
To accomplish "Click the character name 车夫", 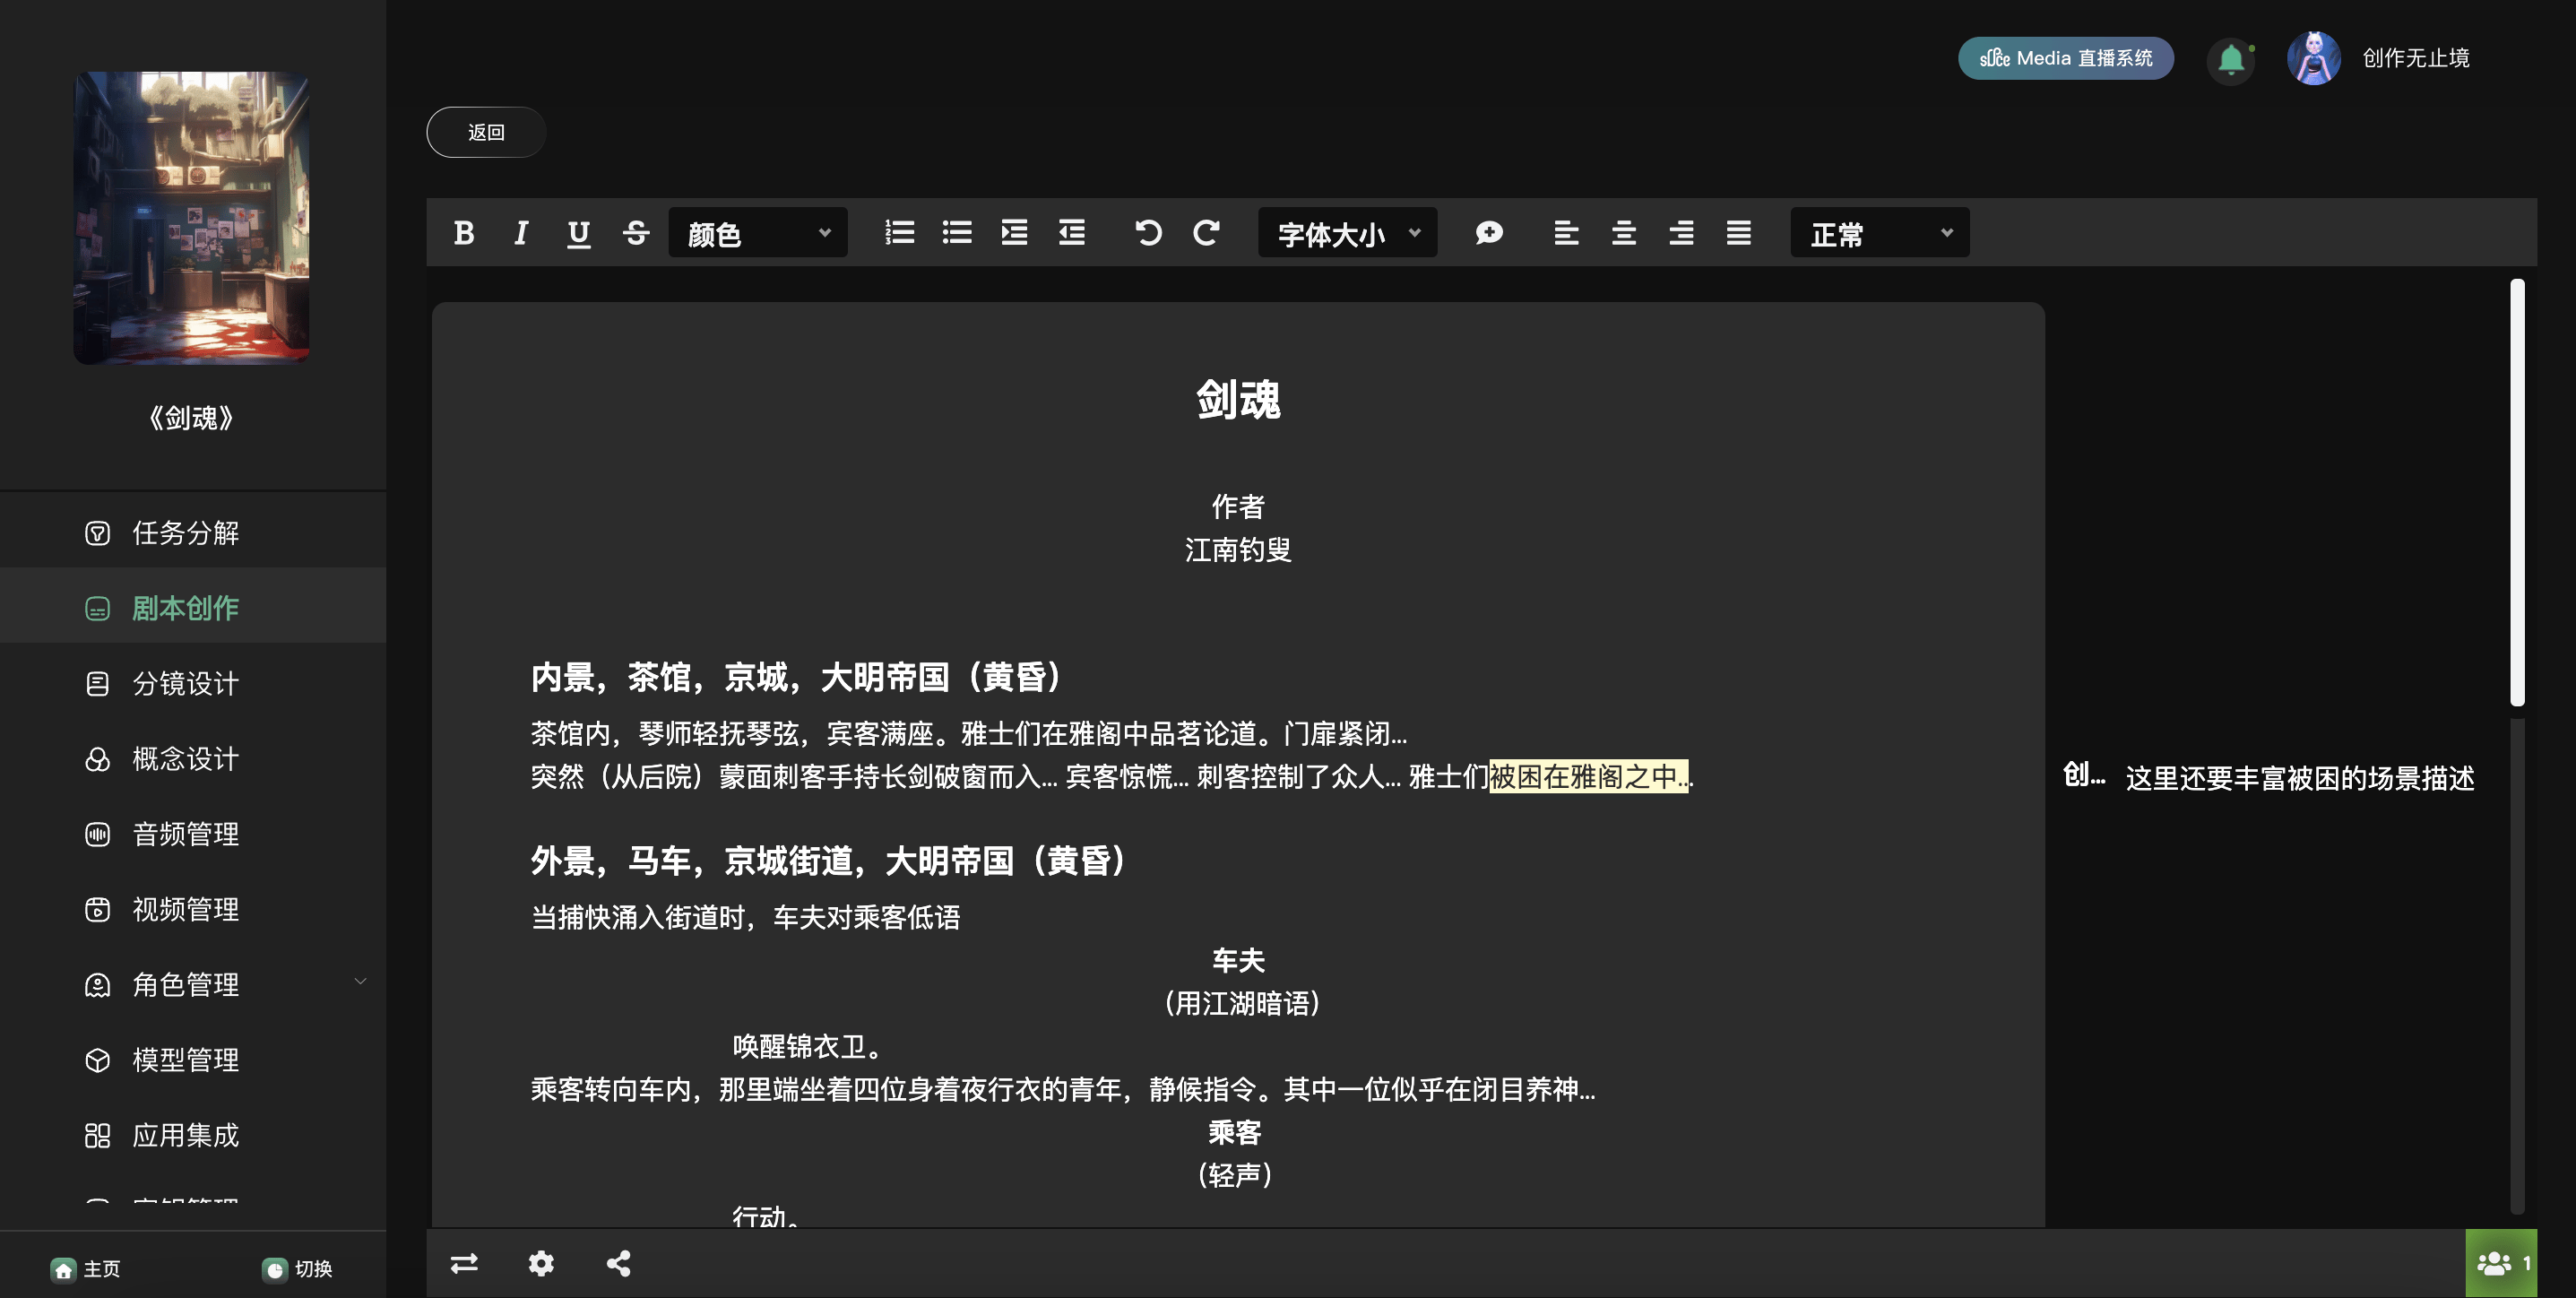I will pos(1238,961).
